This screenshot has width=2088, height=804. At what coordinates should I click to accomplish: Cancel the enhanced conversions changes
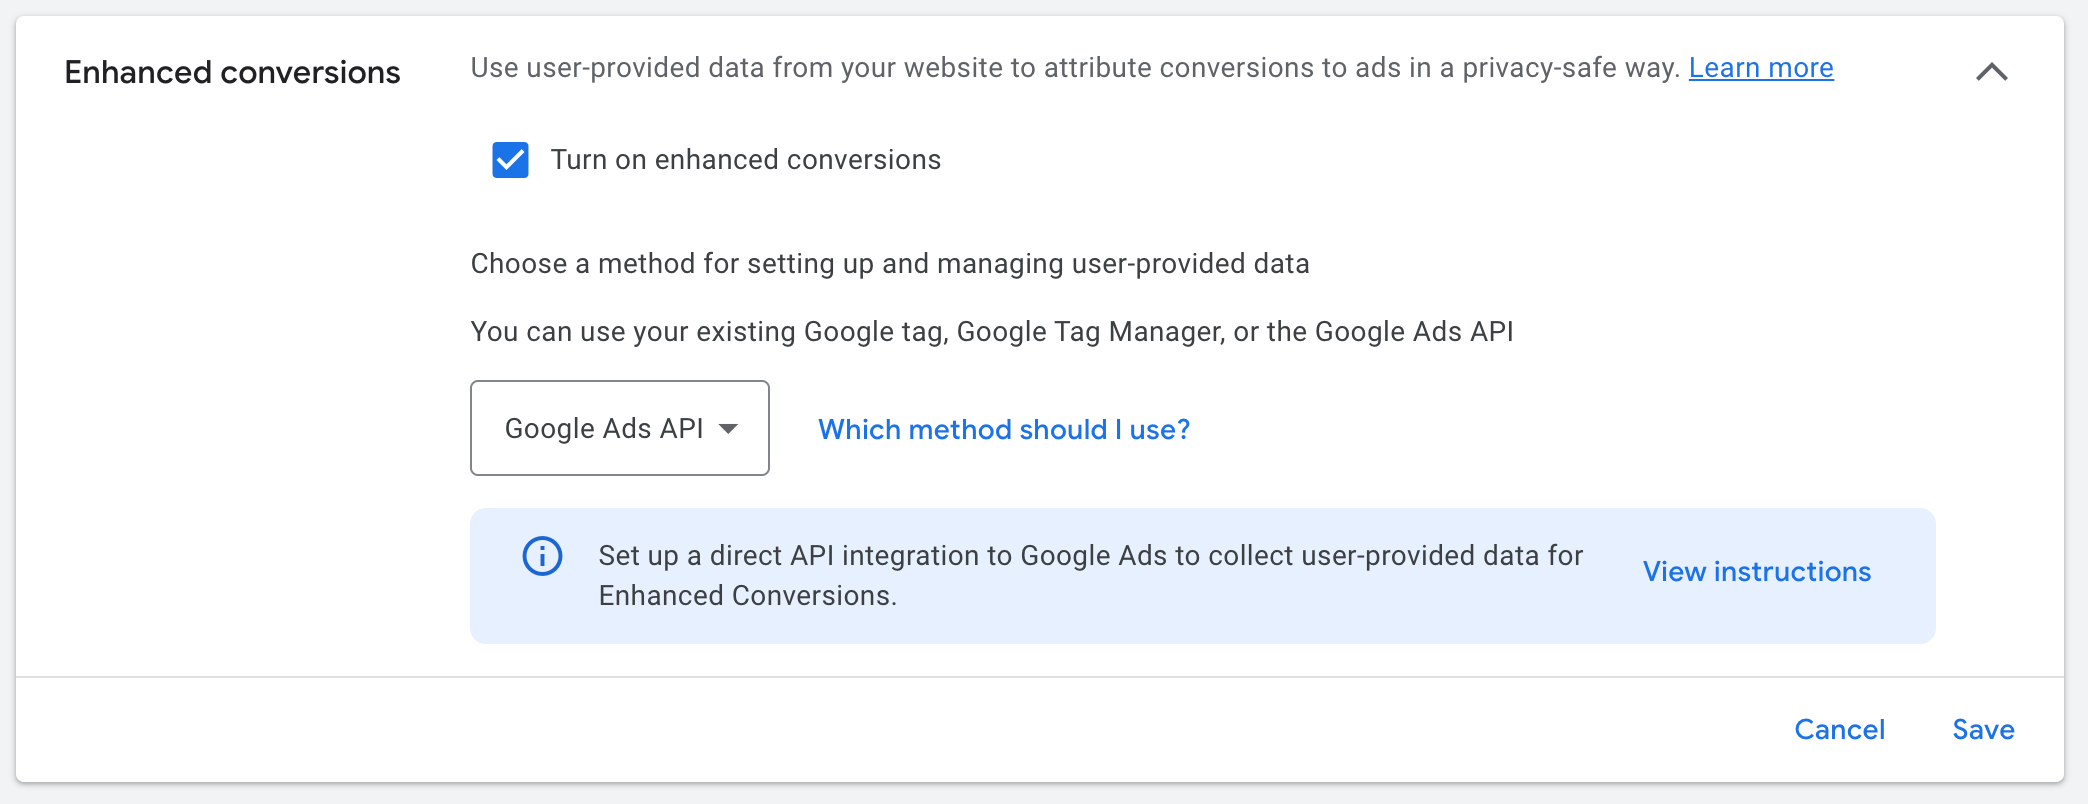pos(1839,730)
